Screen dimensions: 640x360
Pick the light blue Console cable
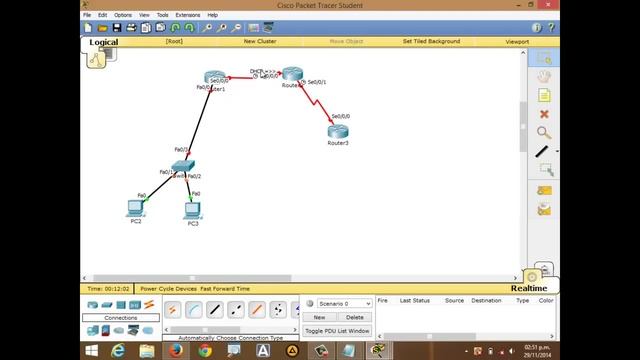193,310
